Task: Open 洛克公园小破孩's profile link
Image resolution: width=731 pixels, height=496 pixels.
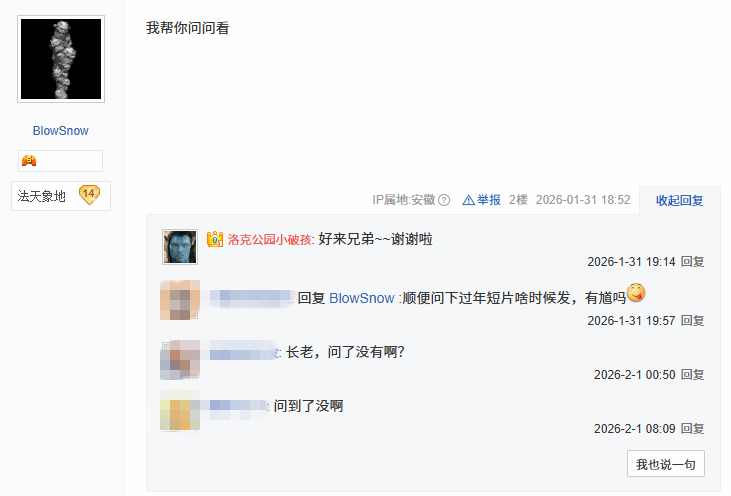Action: click(270, 240)
